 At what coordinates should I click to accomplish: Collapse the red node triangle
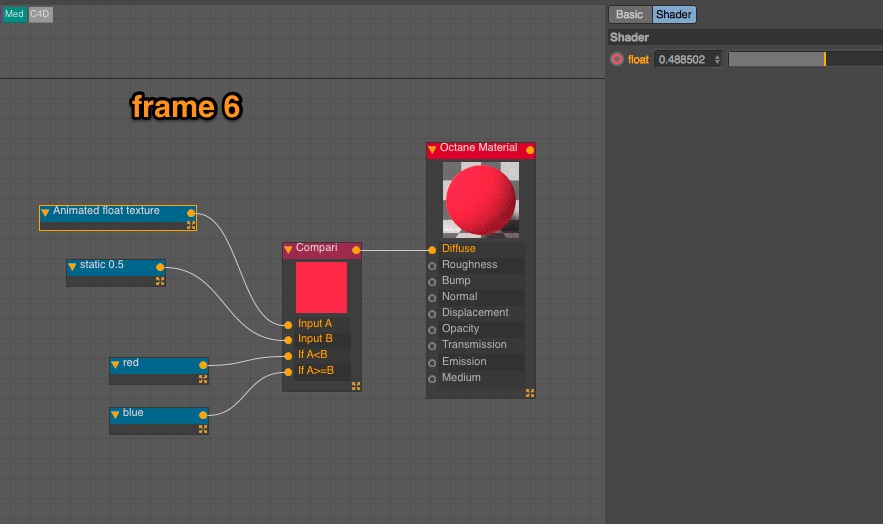[x=115, y=365]
